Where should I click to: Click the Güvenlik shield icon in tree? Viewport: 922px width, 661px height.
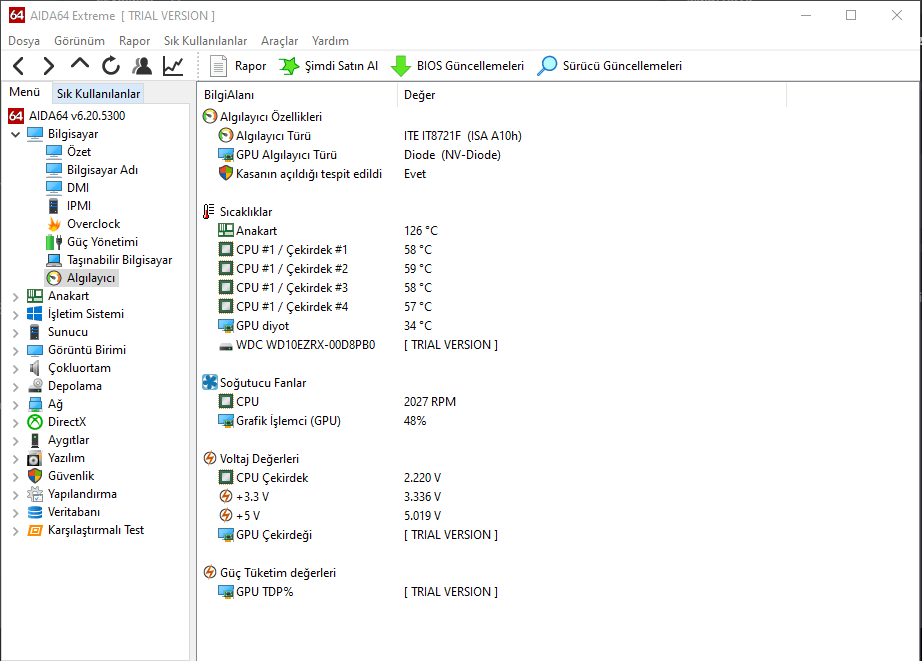(35, 476)
